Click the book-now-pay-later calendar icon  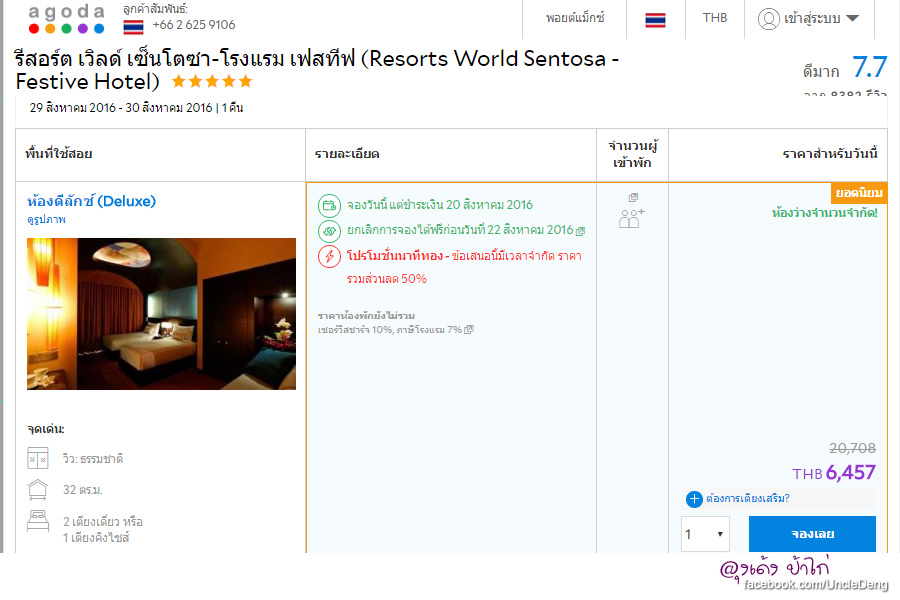coord(329,206)
